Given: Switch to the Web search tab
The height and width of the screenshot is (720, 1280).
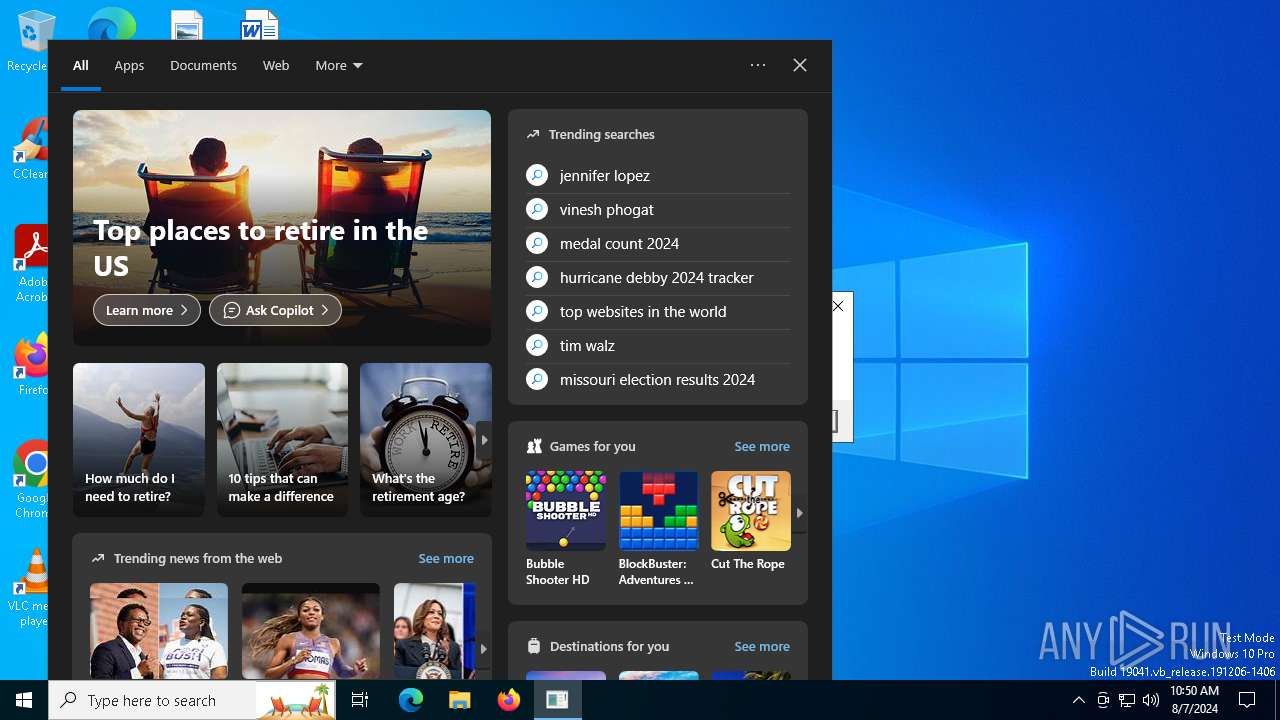Looking at the screenshot, I should click(276, 65).
